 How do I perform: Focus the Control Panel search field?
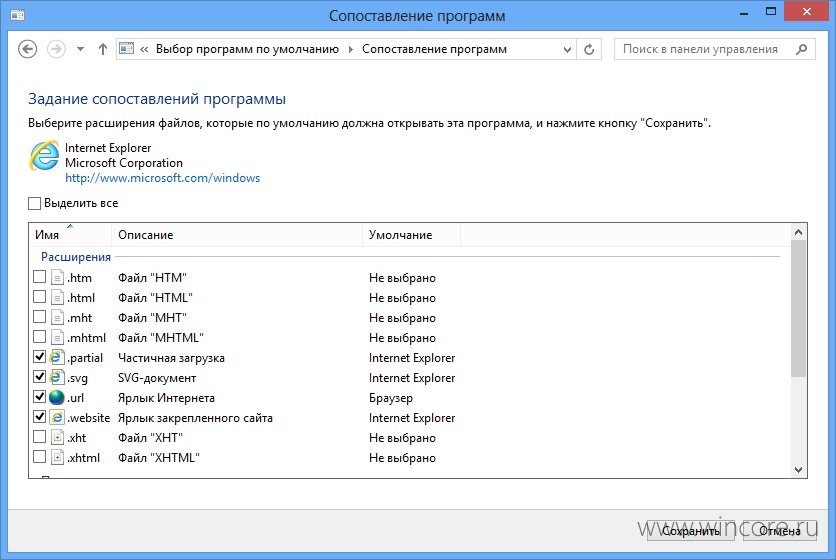(714, 49)
